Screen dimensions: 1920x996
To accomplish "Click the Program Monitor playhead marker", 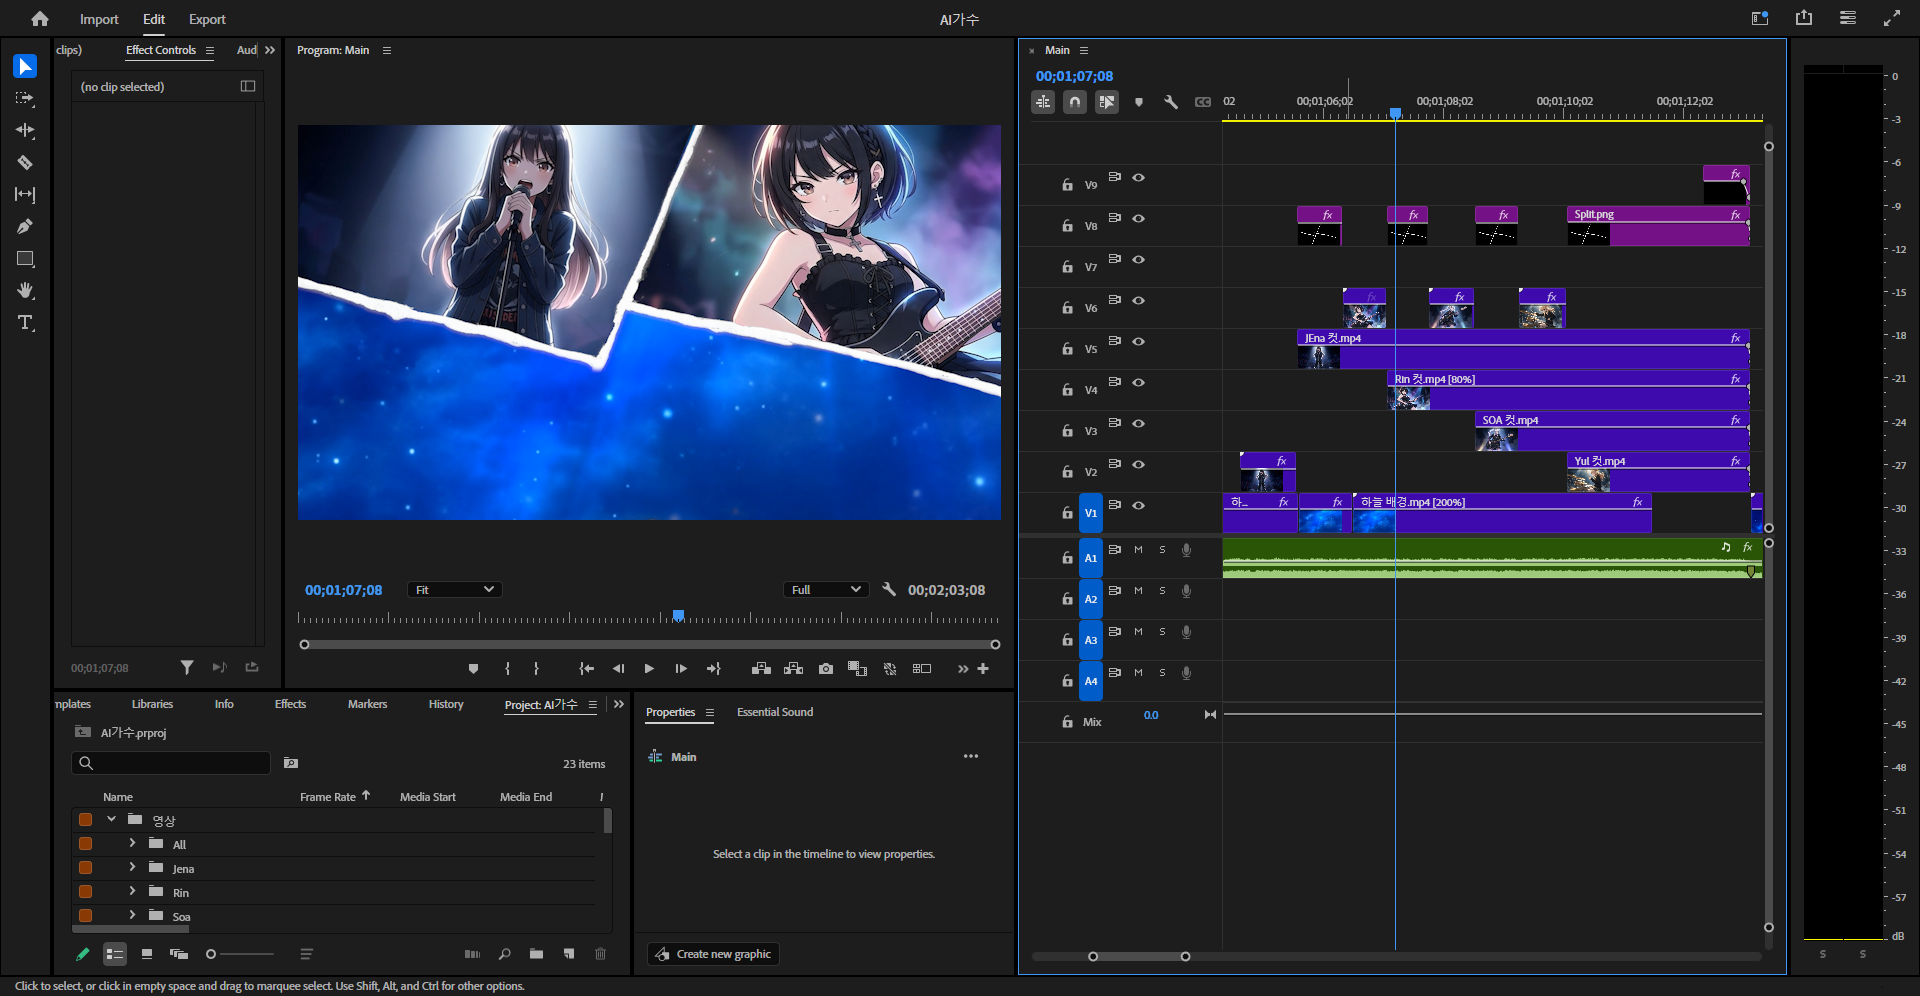I will (x=678, y=615).
